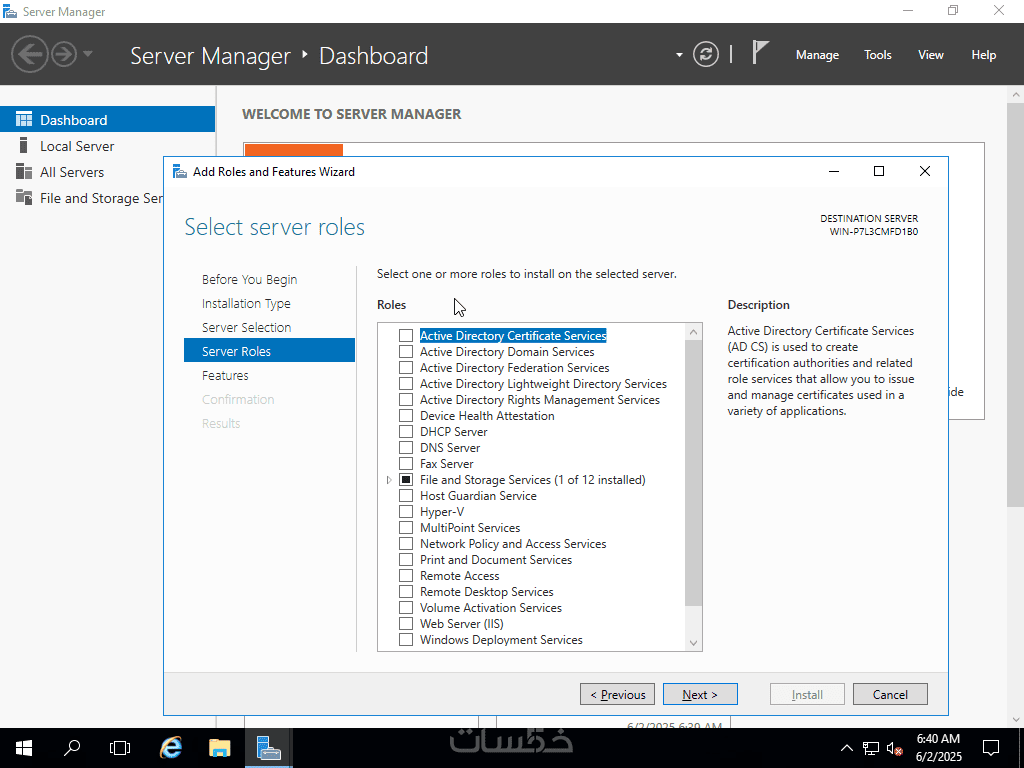Expand File and Storage Services tree node
This screenshot has height=768, width=1024.
(x=389, y=479)
